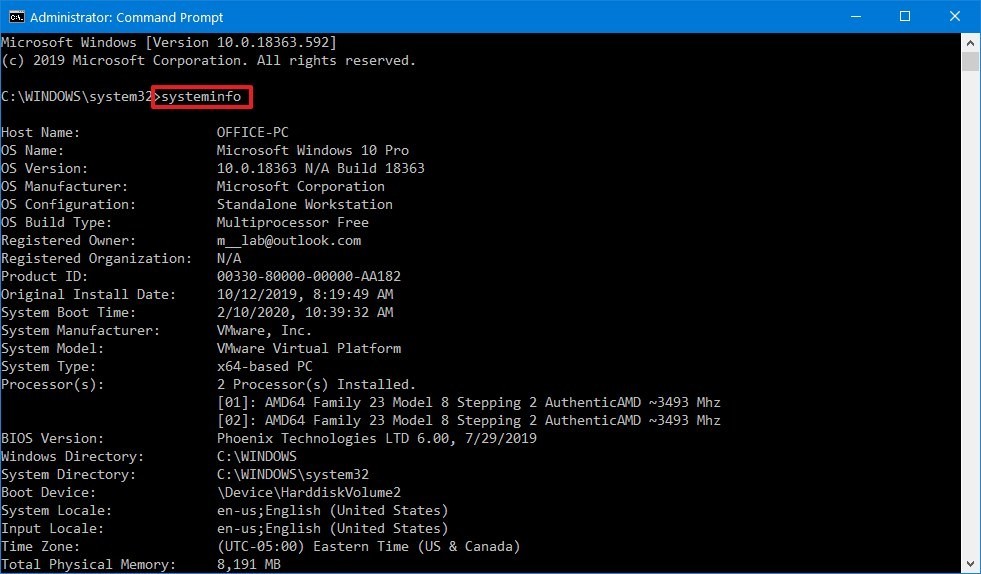Click the \Device\HarddiskVolume2 boot device value
The image size is (981, 574).
[308, 492]
